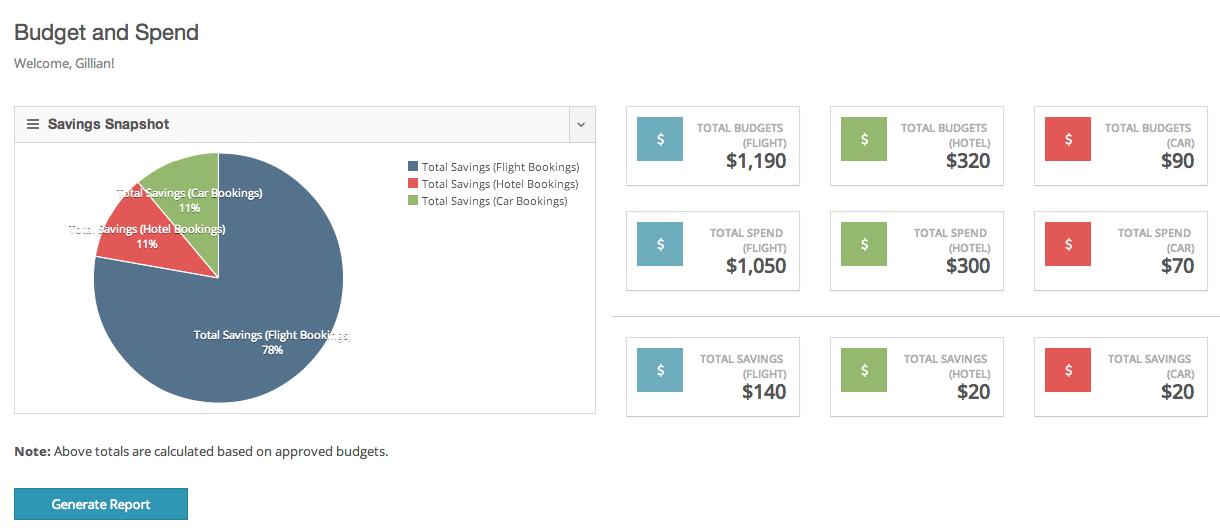Click the $1,190 Total Budgets Flight card
Screen dimensions: 1220x528
713,146
